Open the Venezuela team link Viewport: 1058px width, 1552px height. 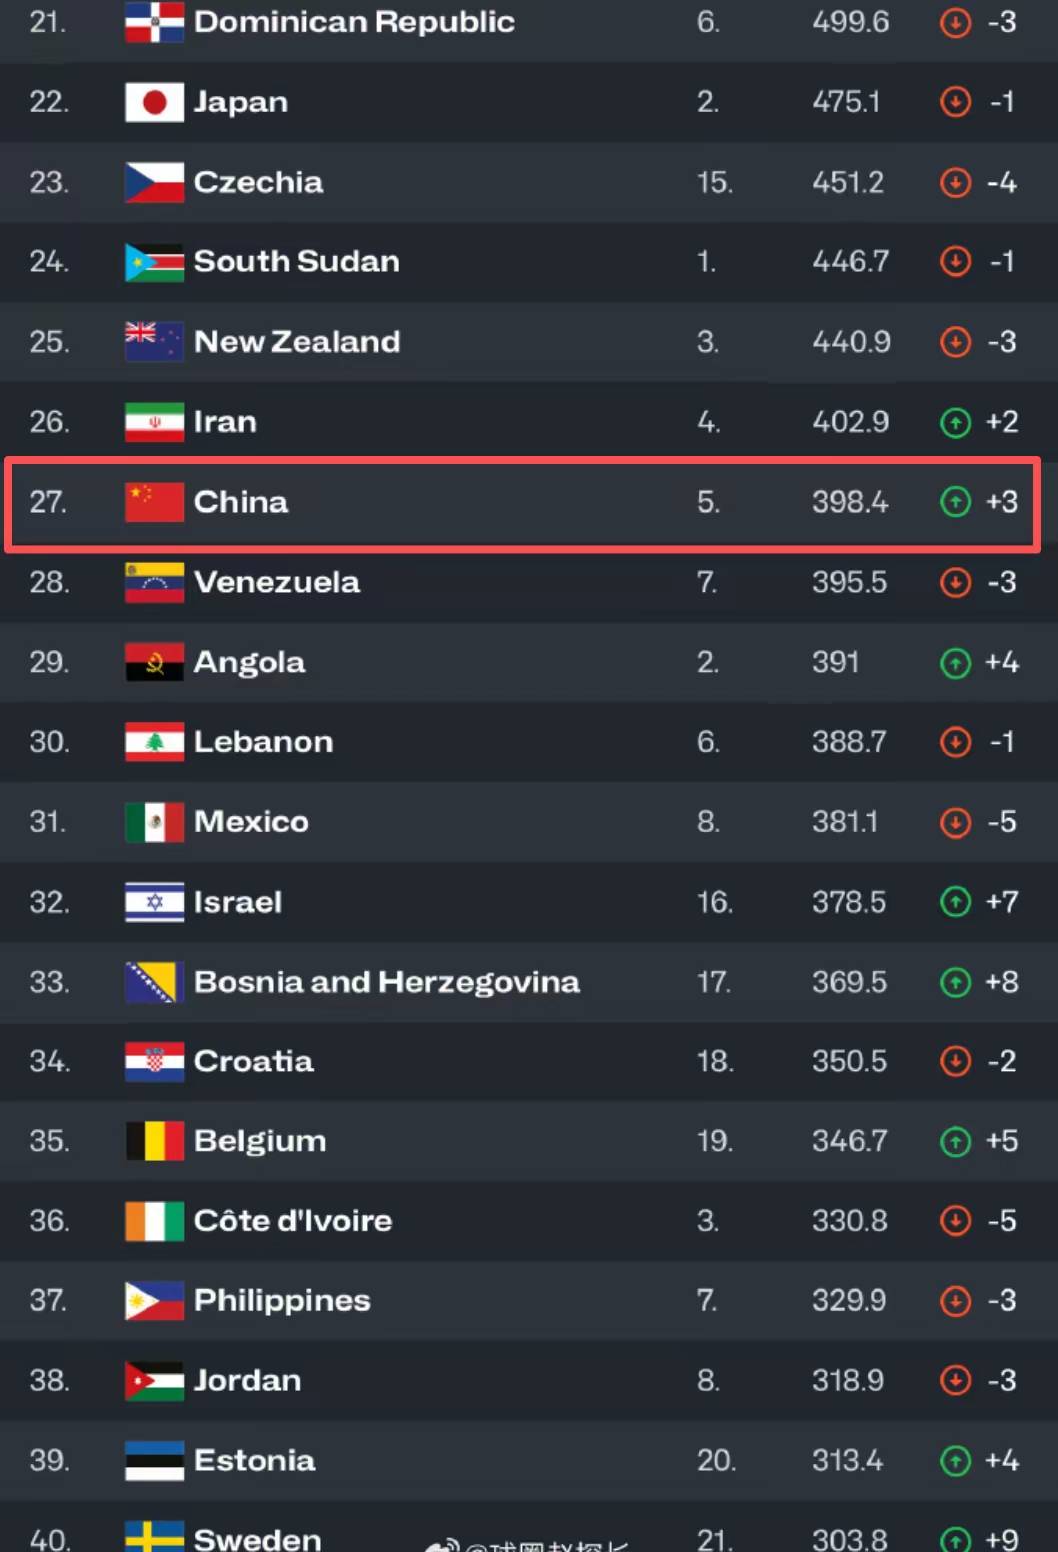[276, 582]
